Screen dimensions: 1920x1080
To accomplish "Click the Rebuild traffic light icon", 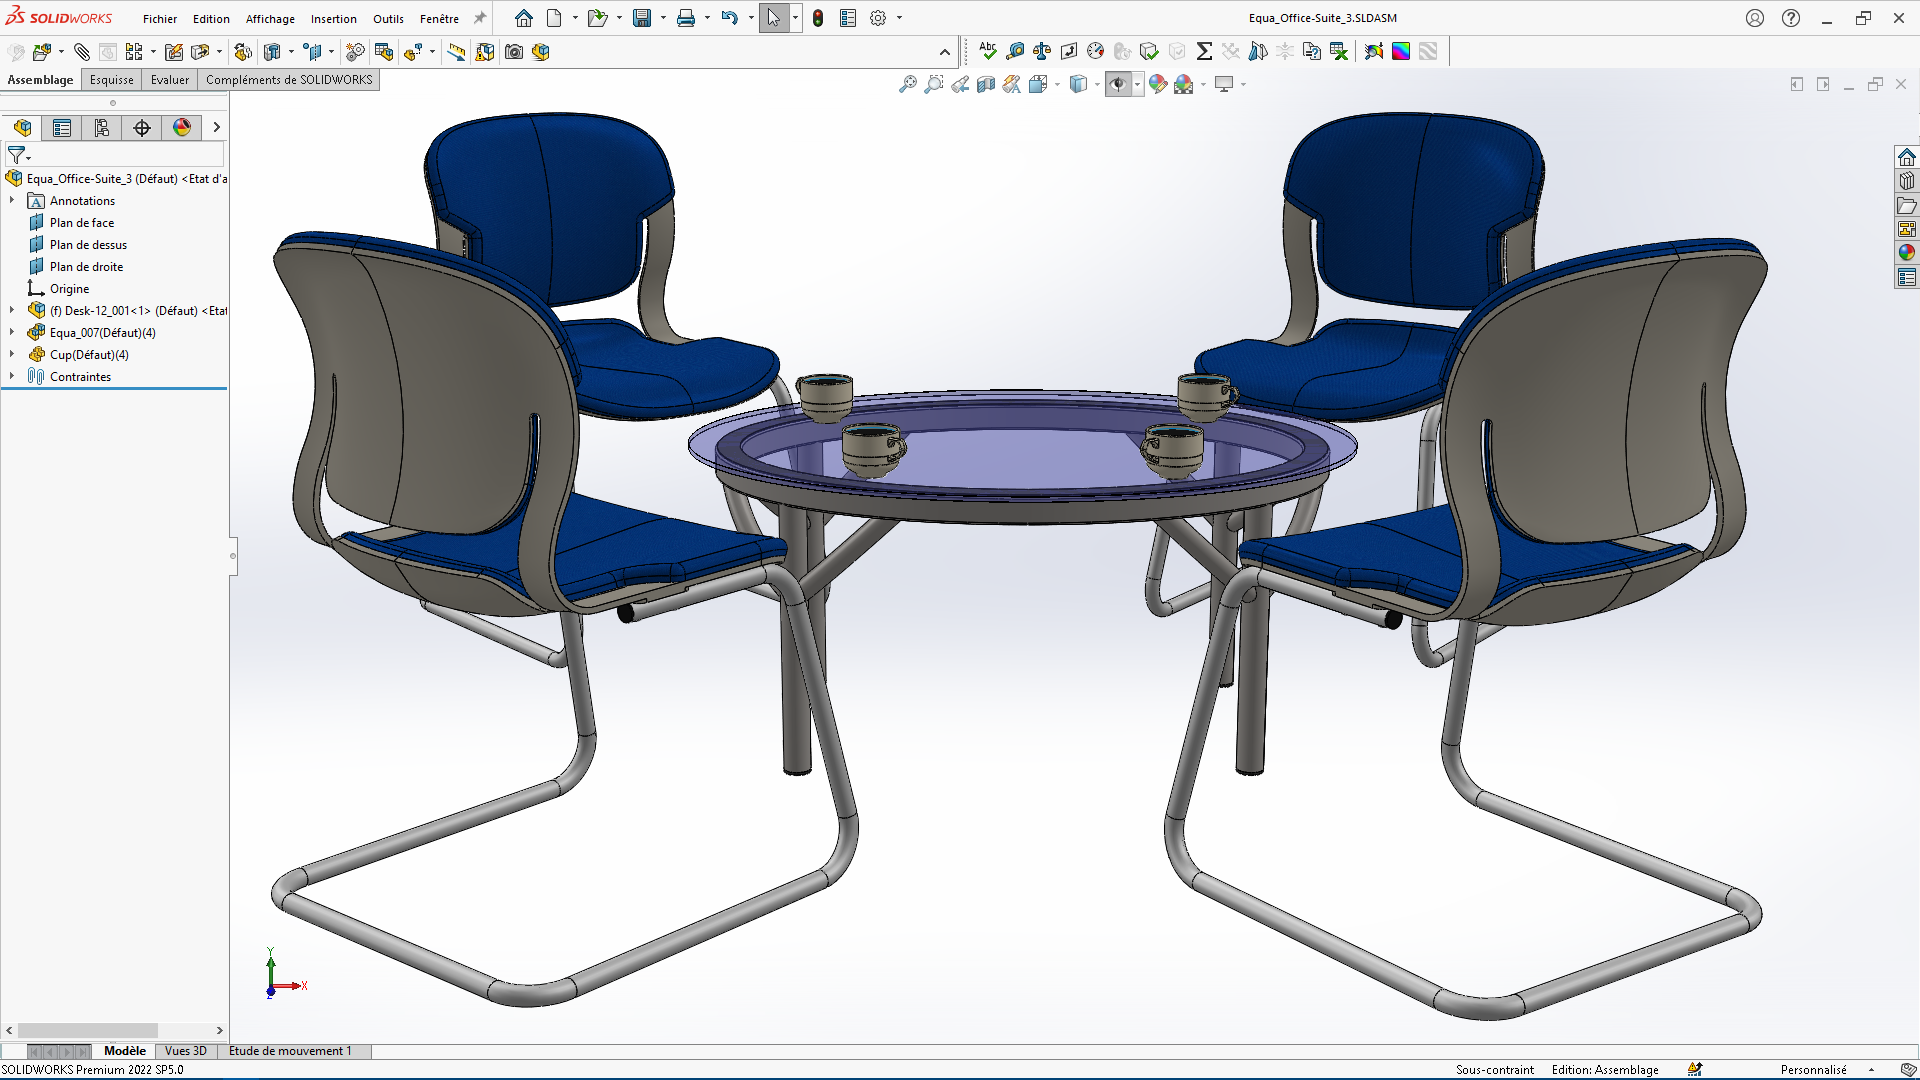I will coord(818,18).
